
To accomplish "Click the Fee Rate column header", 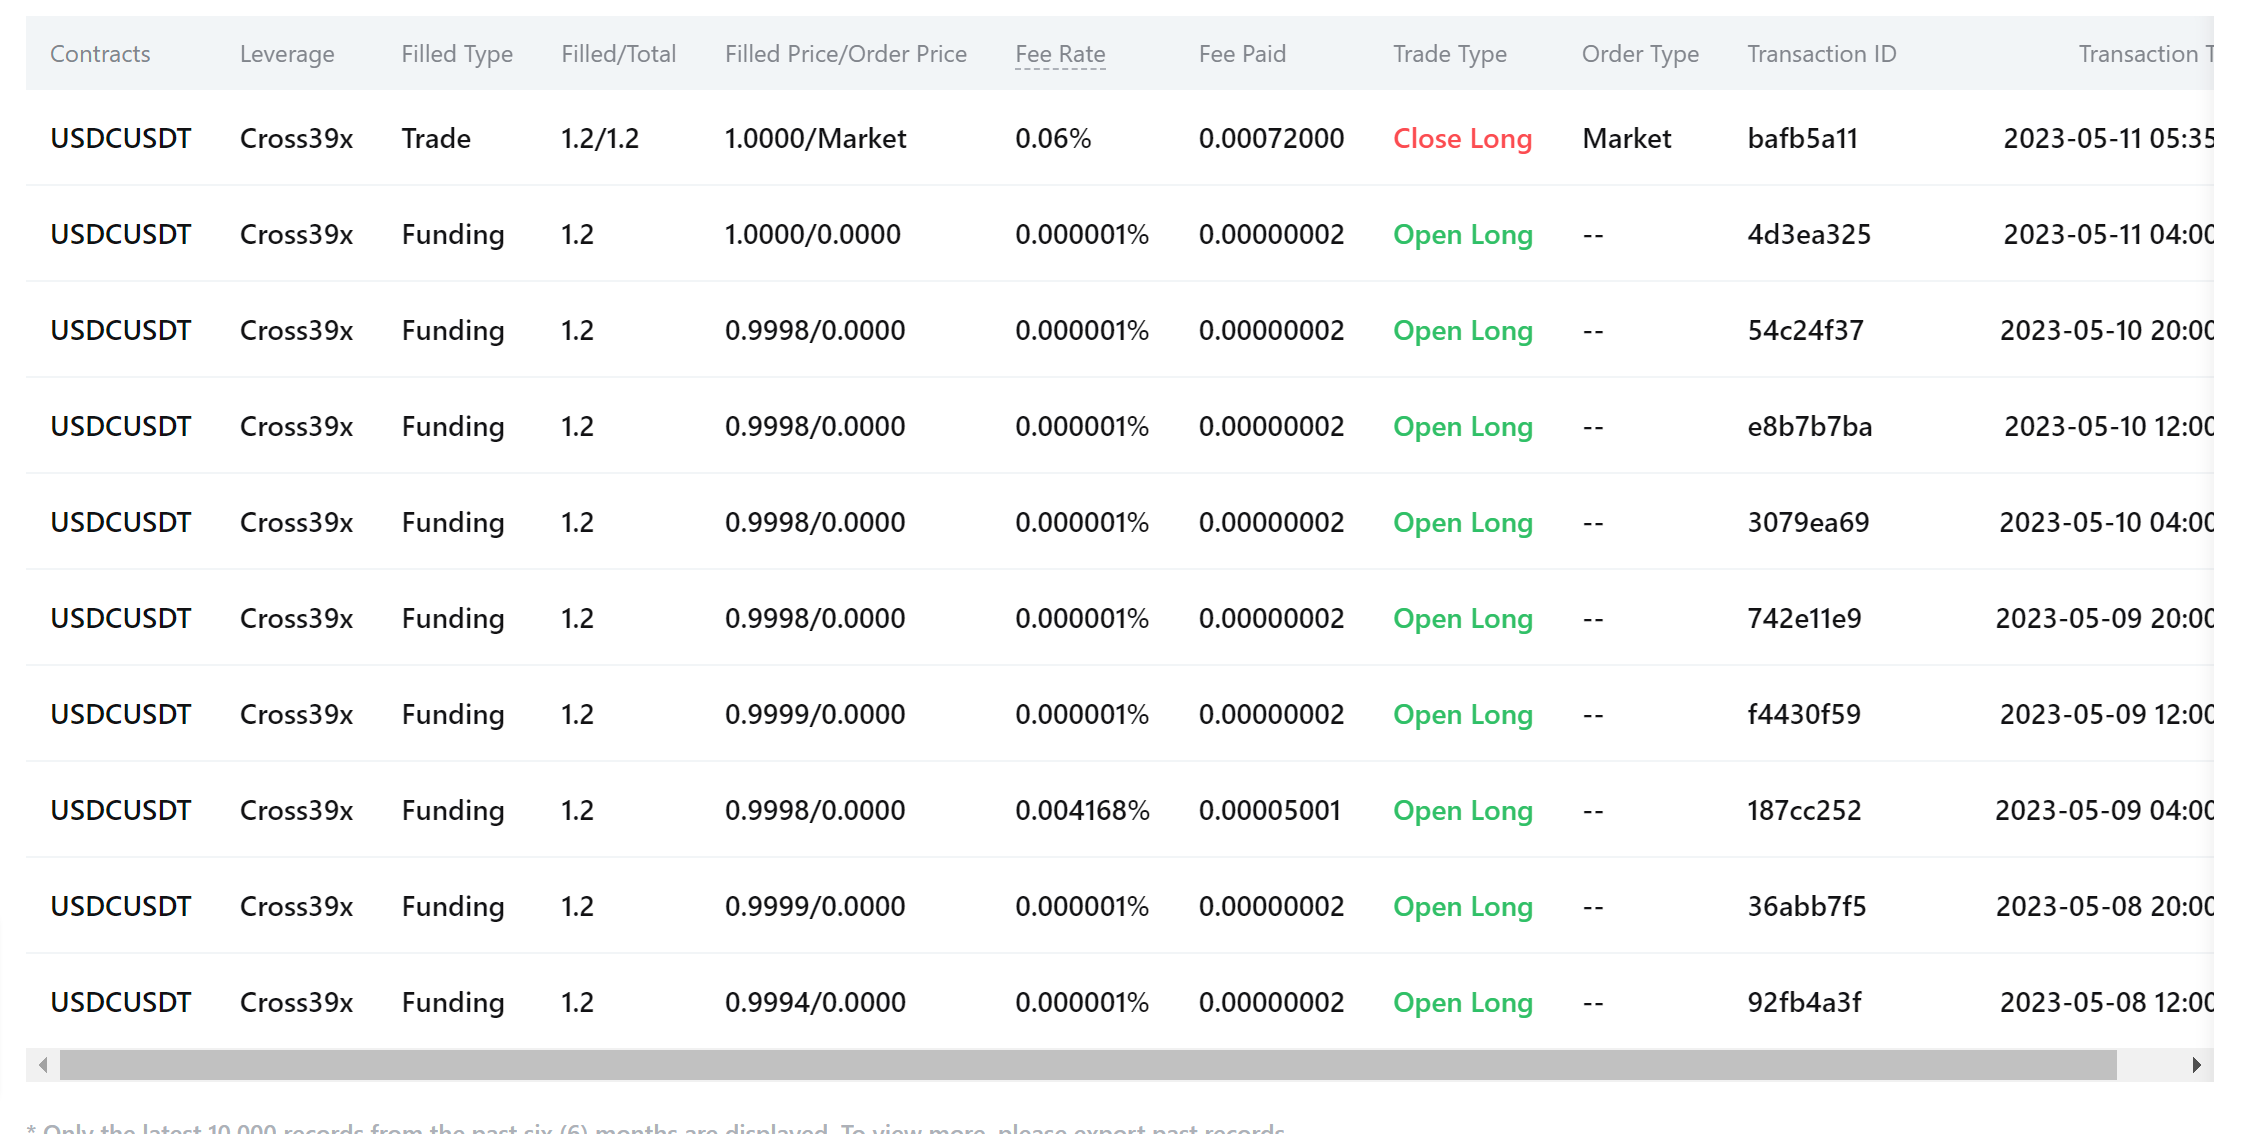I will point(1060,54).
